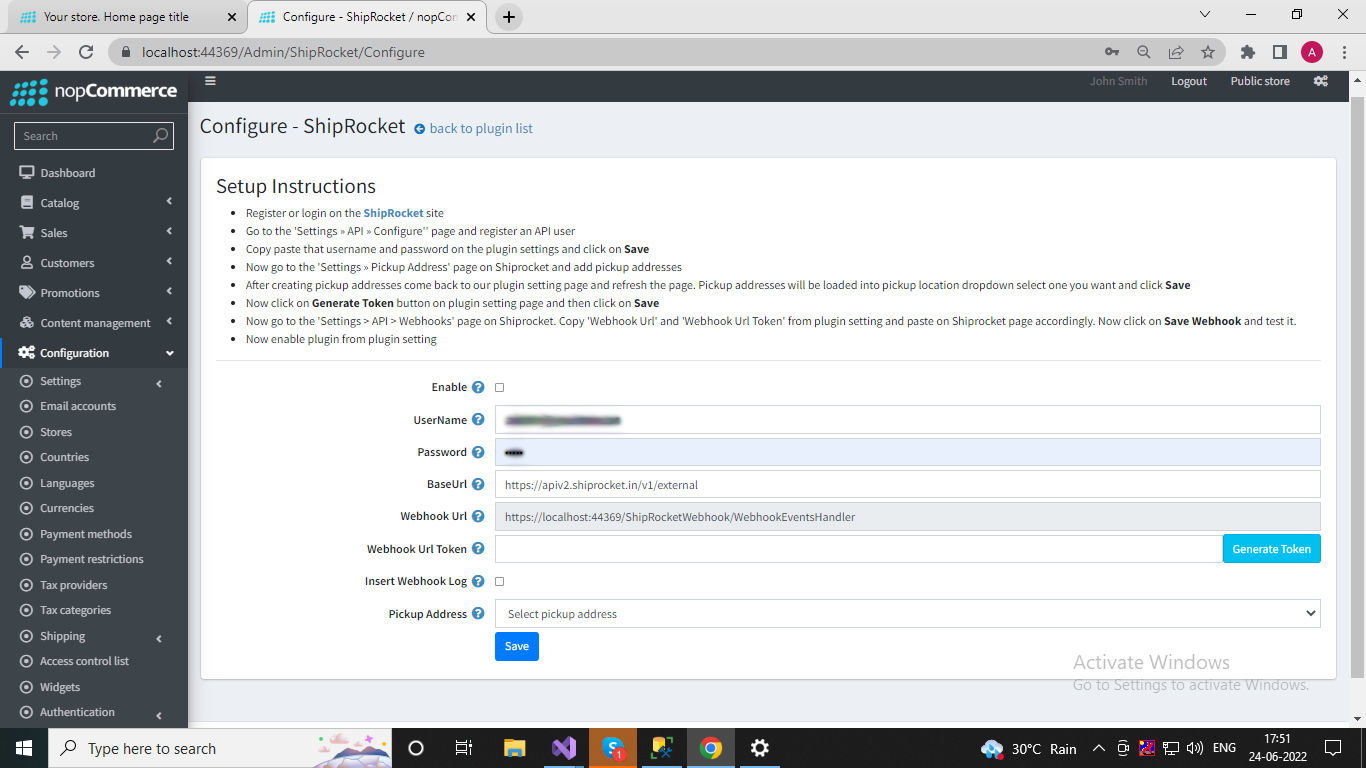
Task: Open Visual Studio from taskbar
Action: tap(564, 748)
